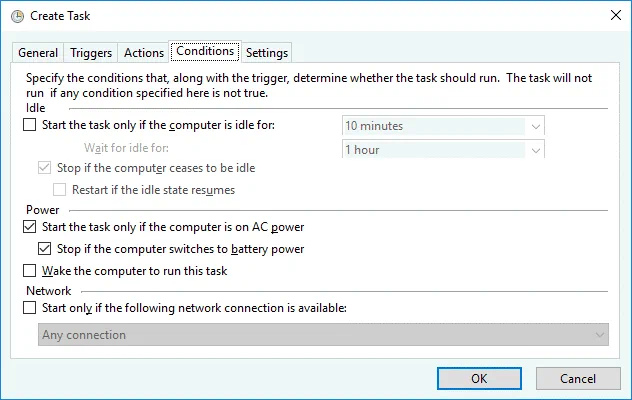Click the Cancel button
Screen dimensions: 632x400
click(578, 379)
